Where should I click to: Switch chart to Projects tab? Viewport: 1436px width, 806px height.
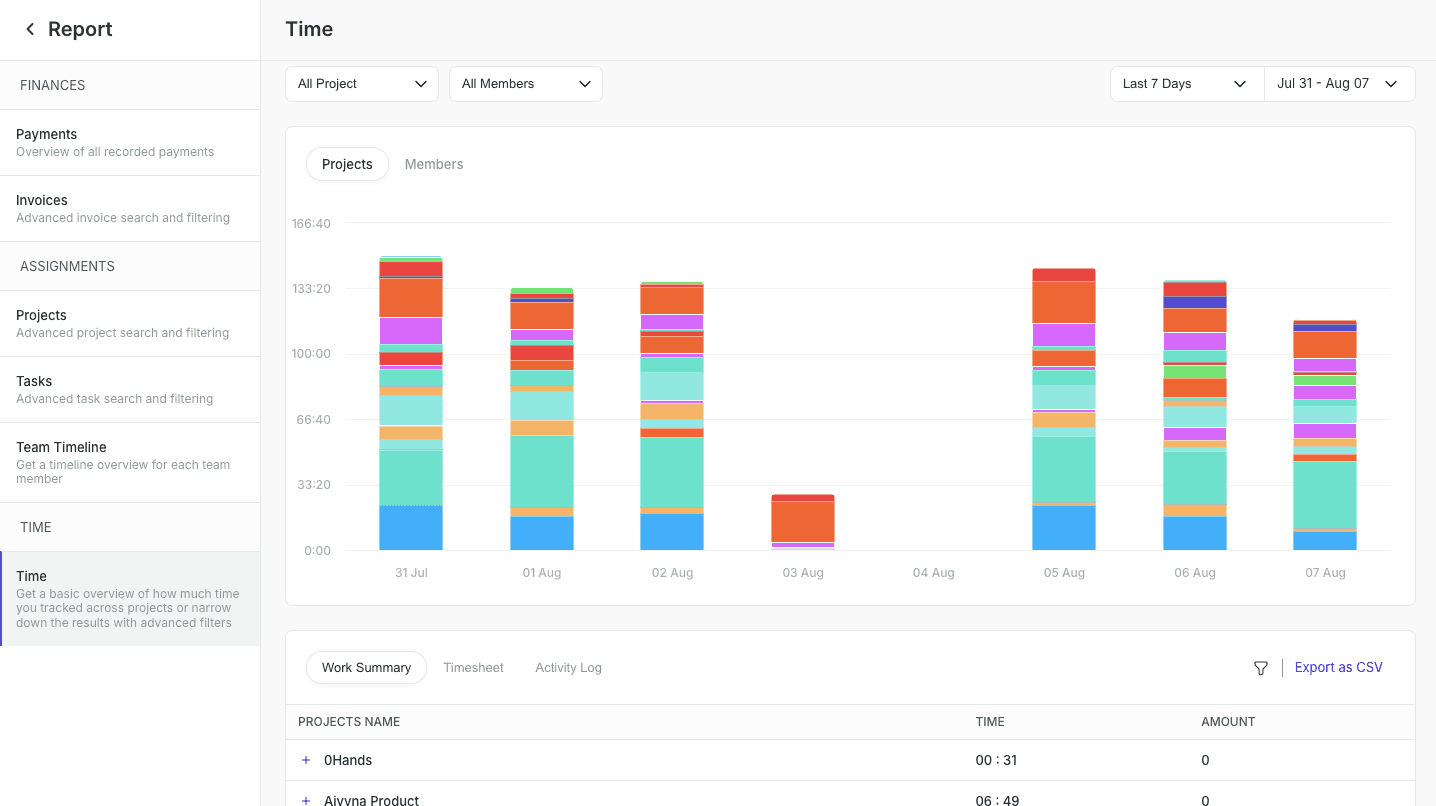[347, 164]
